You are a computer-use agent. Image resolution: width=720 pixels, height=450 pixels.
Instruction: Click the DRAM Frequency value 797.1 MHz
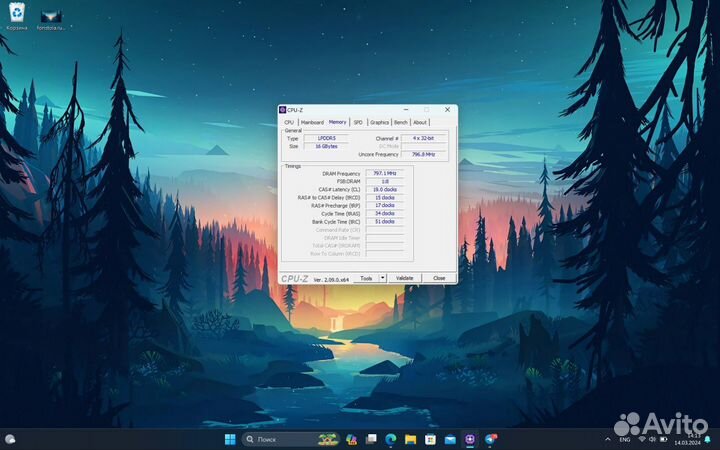click(x=385, y=174)
